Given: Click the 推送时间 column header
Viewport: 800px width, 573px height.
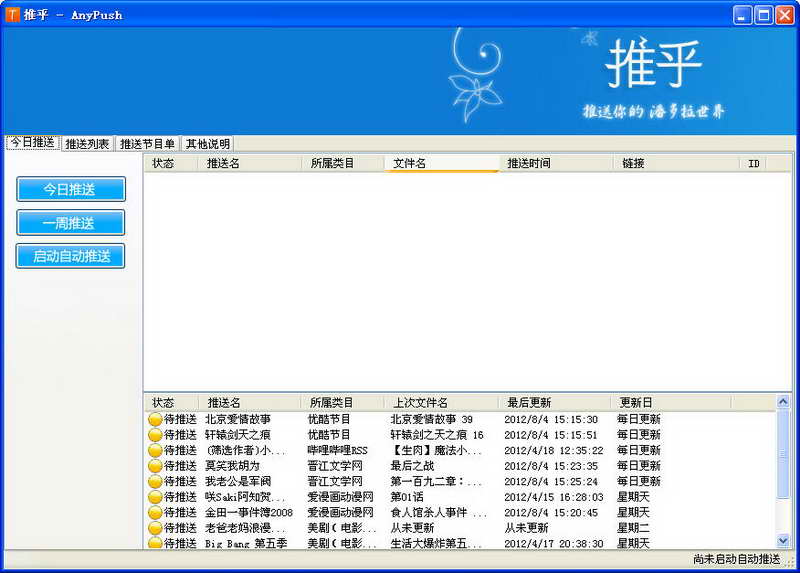Looking at the screenshot, I should (556, 163).
